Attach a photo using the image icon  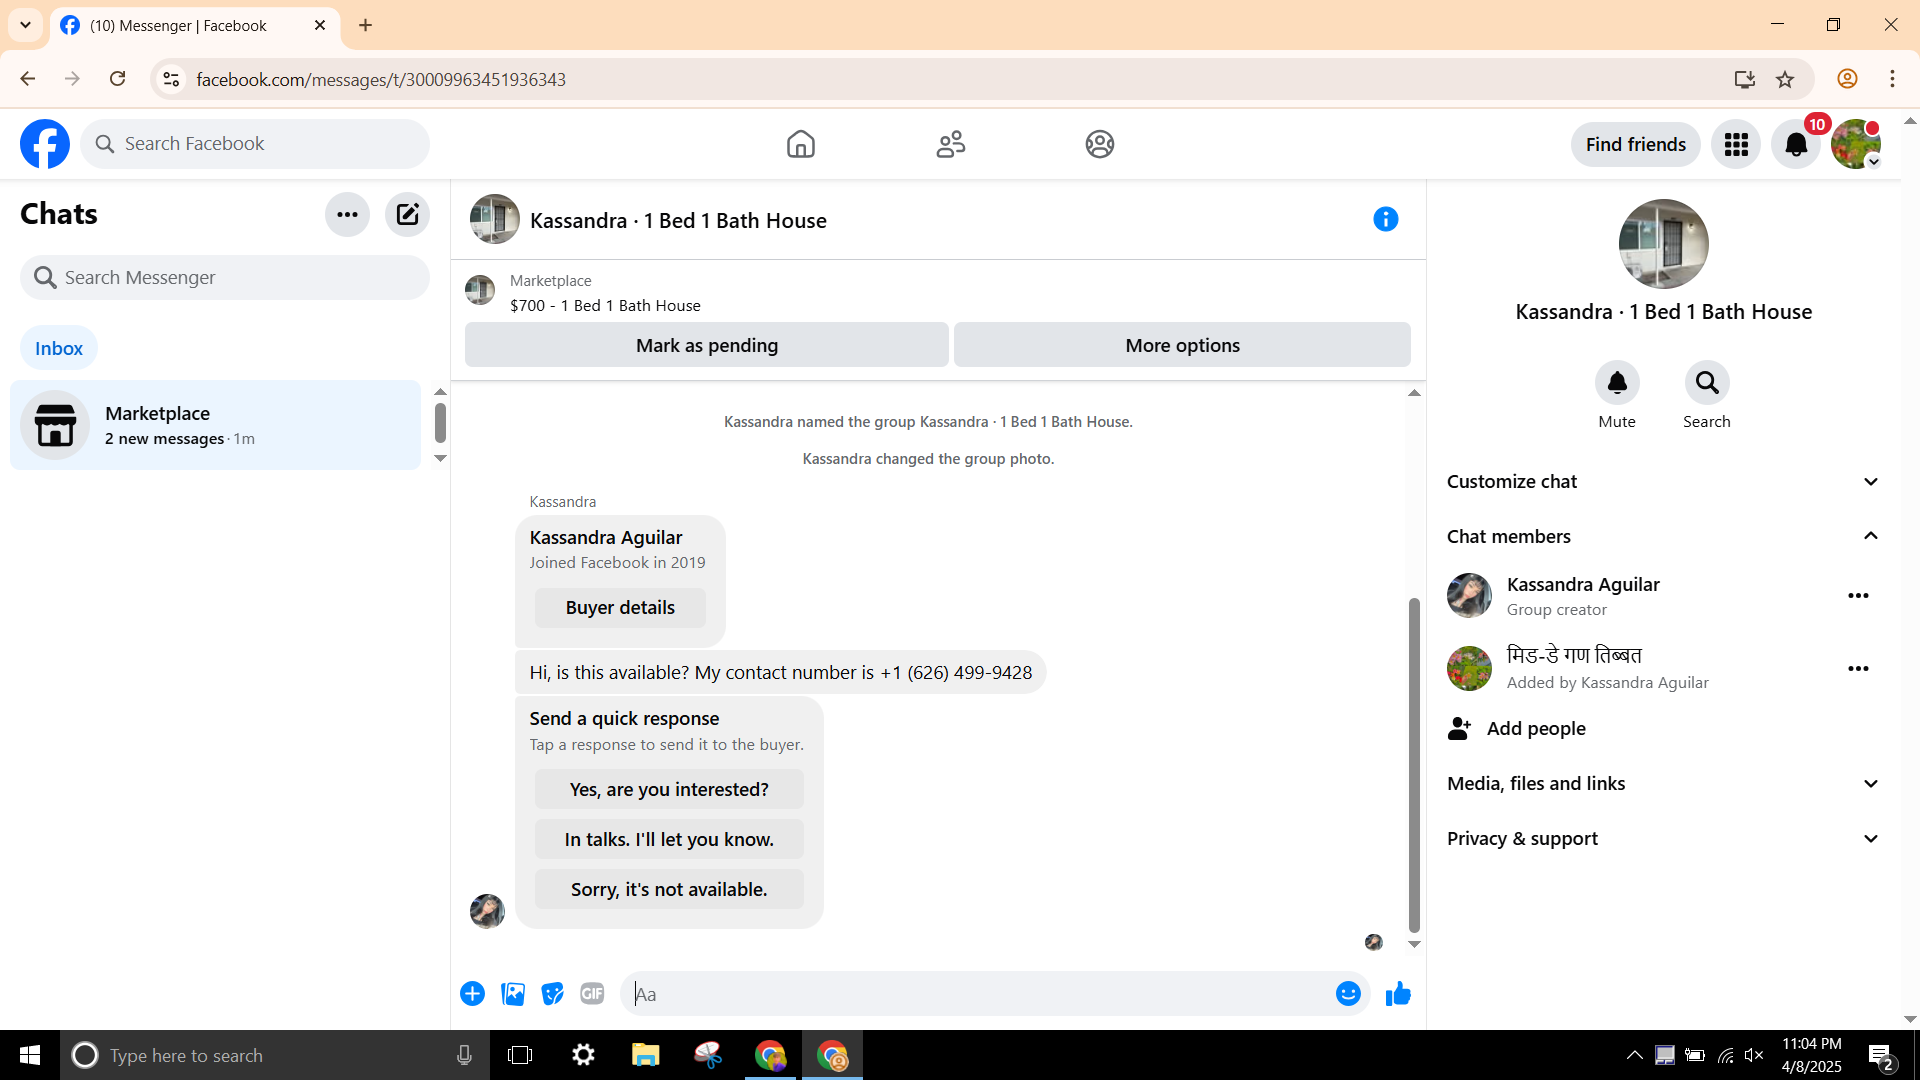point(513,994)
